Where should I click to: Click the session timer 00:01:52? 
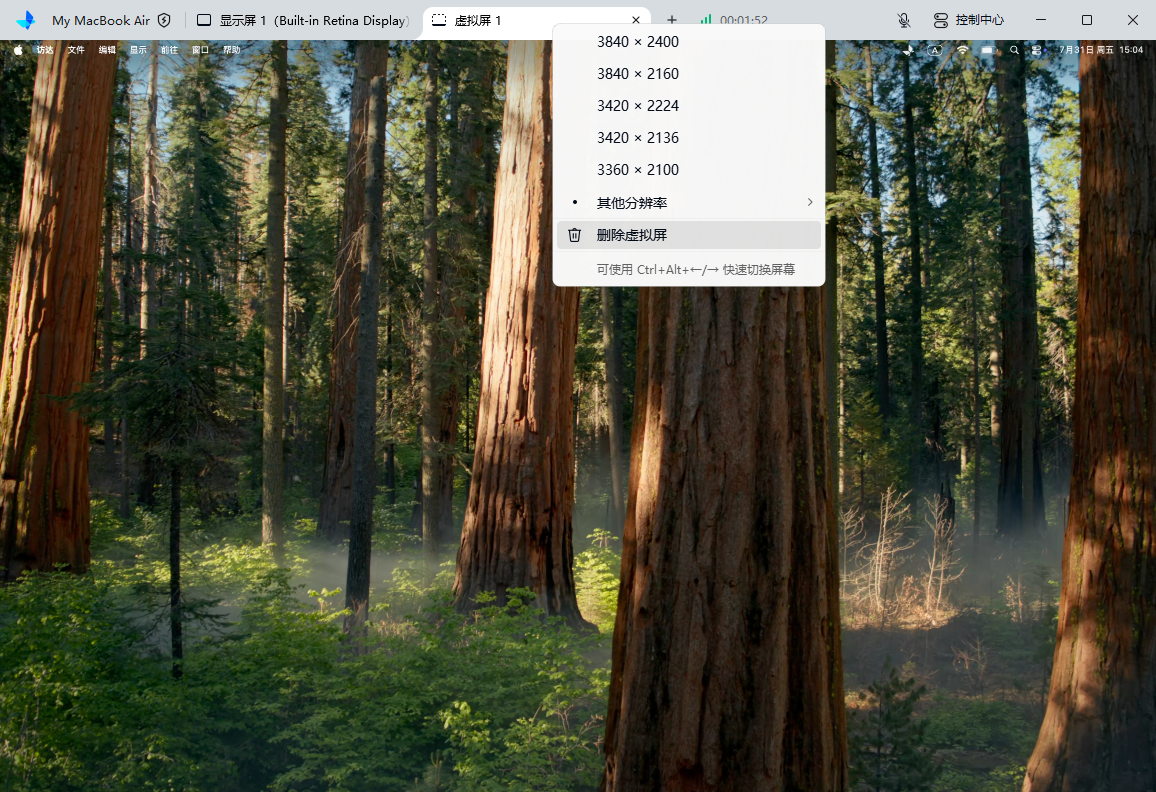point(744,20)
